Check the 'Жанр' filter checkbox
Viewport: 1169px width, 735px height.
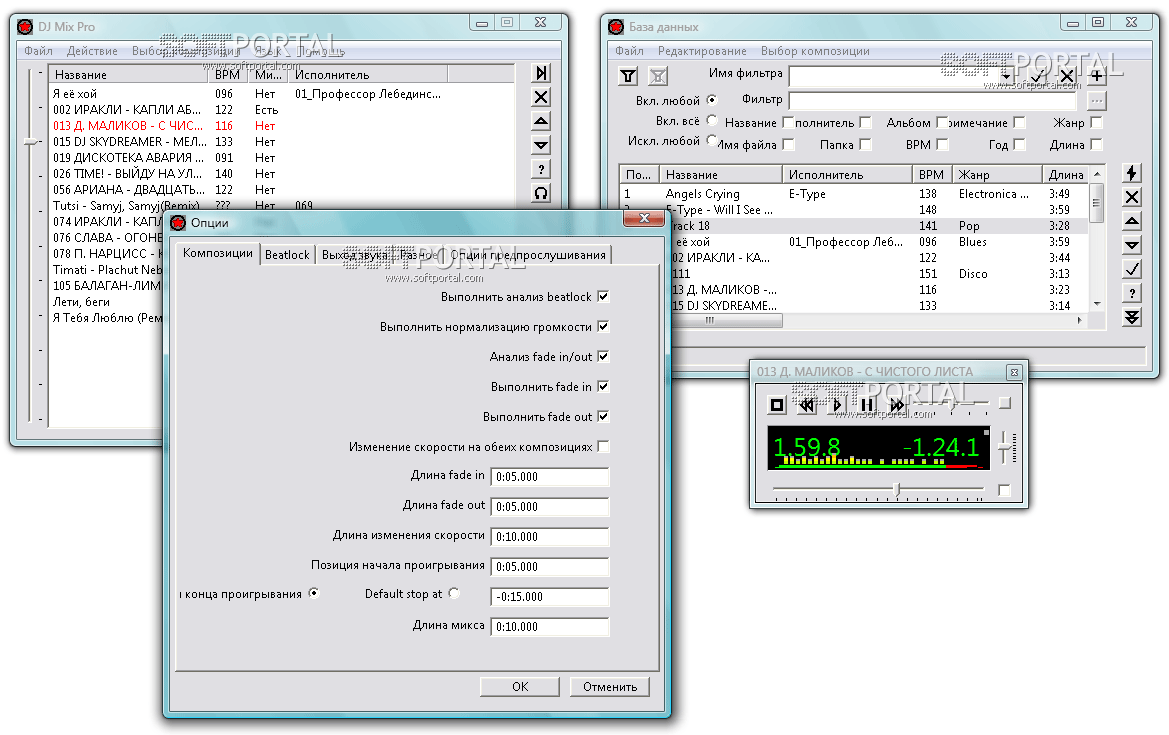tap(1096, 122)
